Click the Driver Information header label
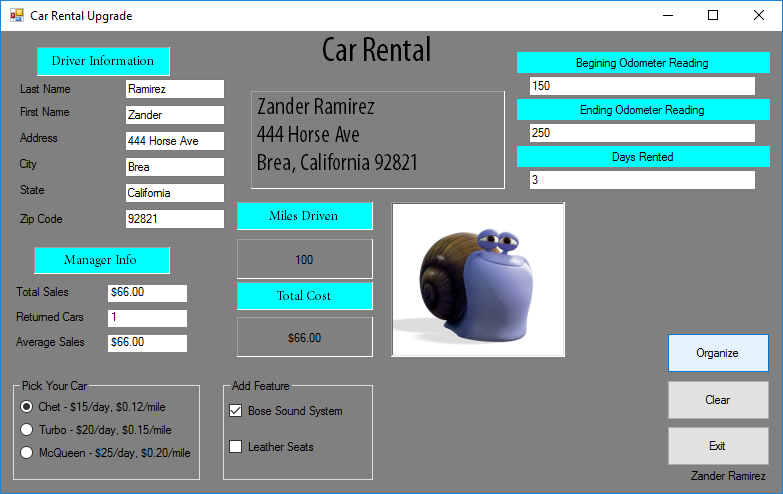The image size is (783, 494). pyautogui.click(x=103, y=61)
